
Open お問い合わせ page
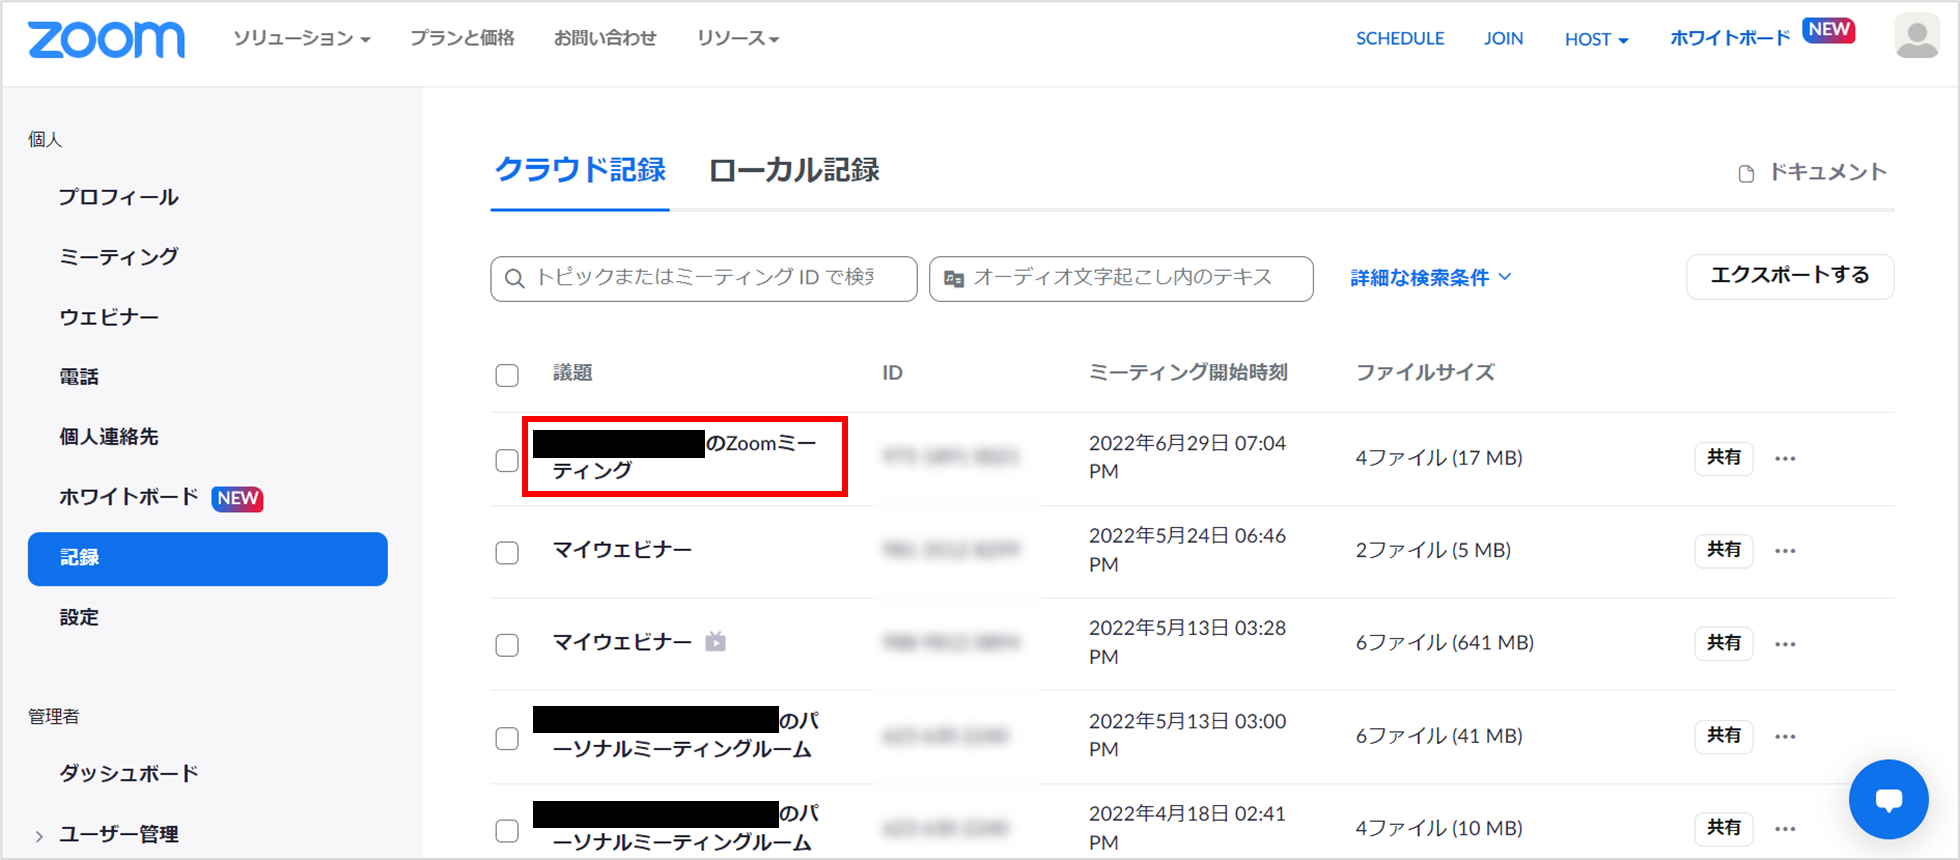click(605, 38)
